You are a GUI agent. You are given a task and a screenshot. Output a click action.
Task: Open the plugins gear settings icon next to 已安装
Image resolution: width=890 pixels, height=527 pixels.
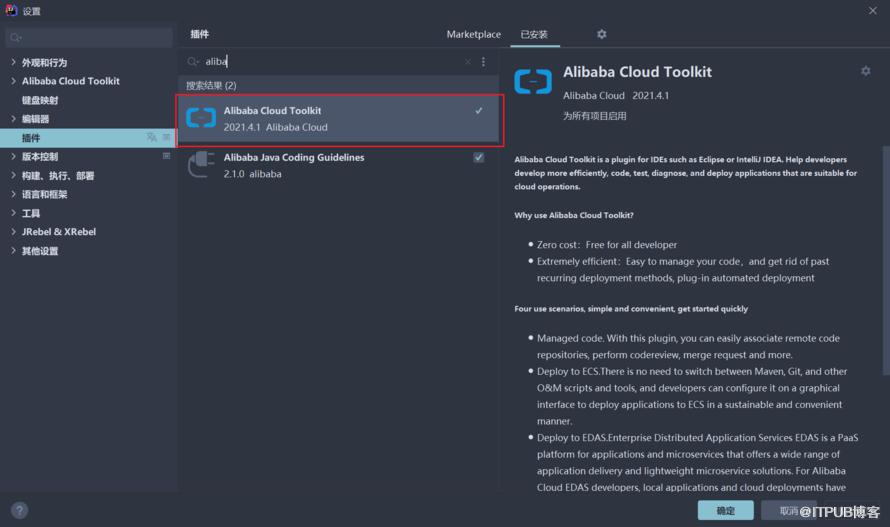tap(602, 34)
